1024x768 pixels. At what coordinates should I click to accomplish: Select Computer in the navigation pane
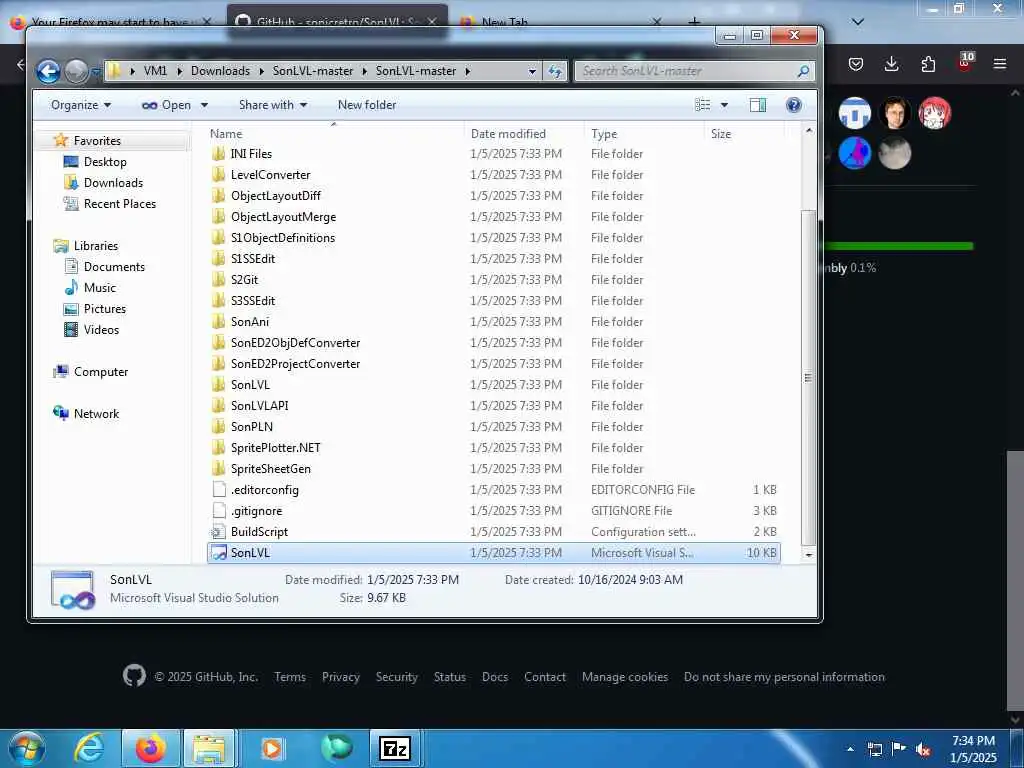click(x=101, y=372)
